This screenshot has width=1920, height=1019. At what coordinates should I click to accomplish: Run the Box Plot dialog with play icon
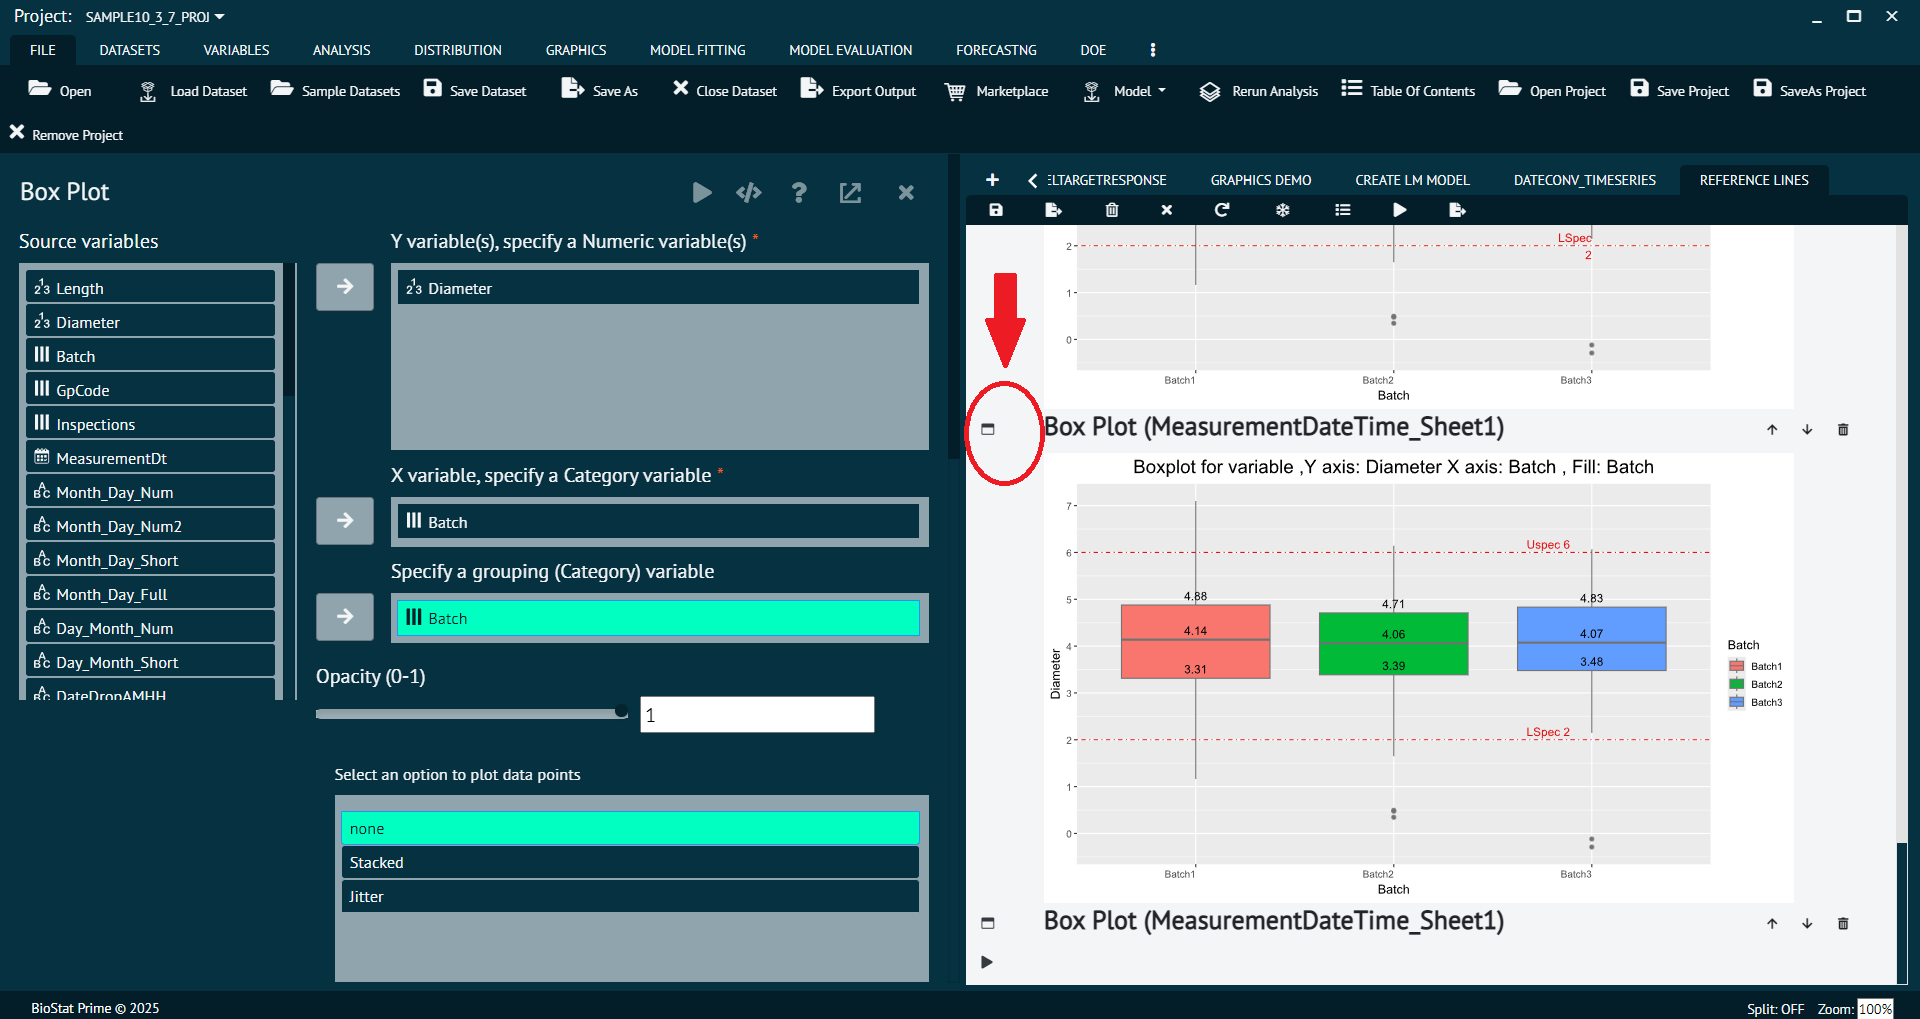click(702, 192)
